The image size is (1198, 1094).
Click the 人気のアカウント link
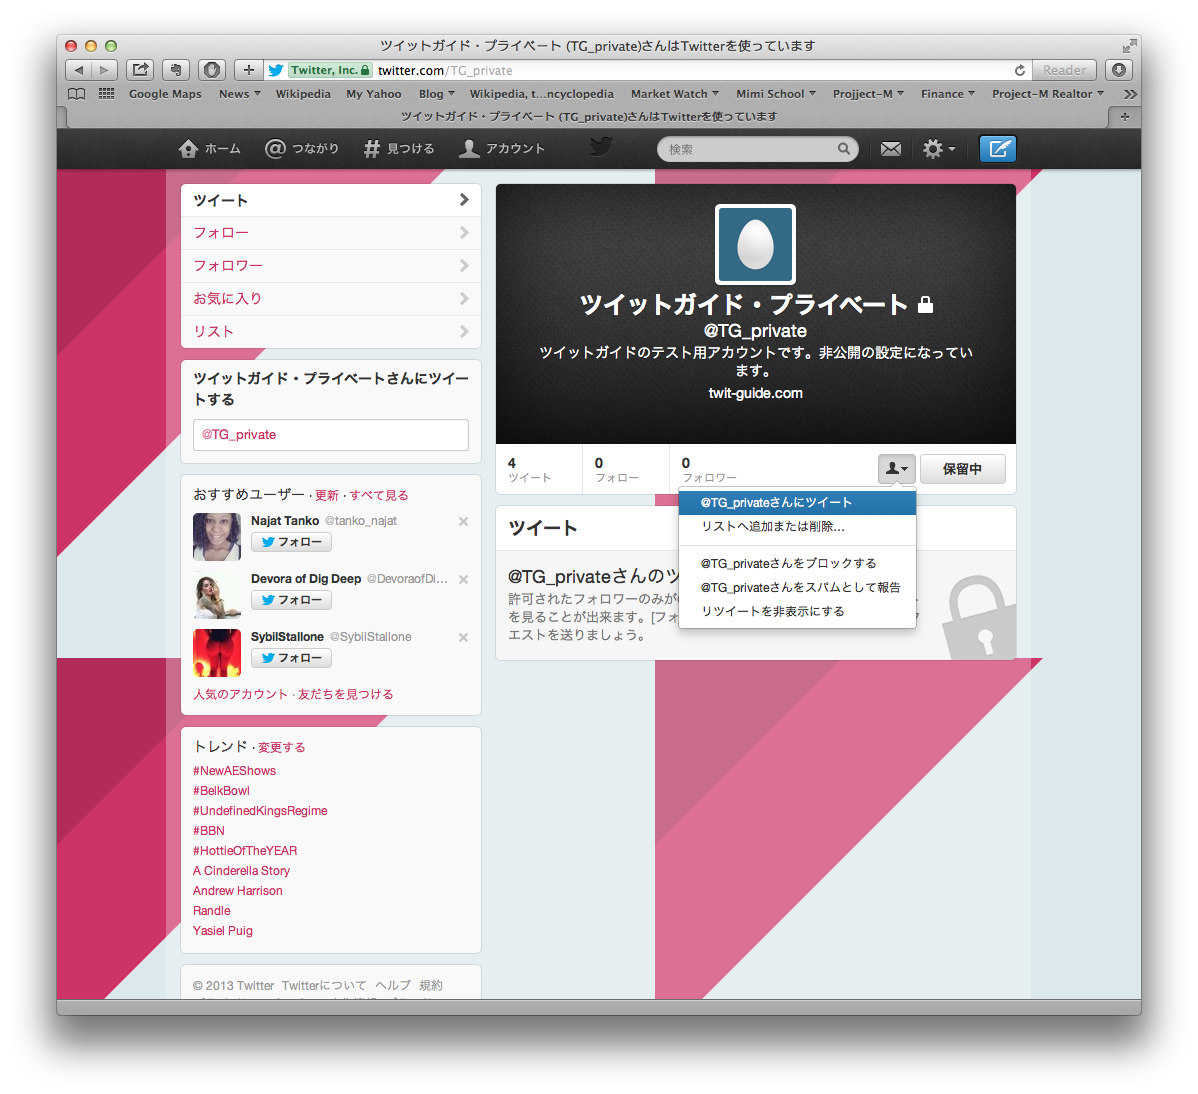pos(241,694)
